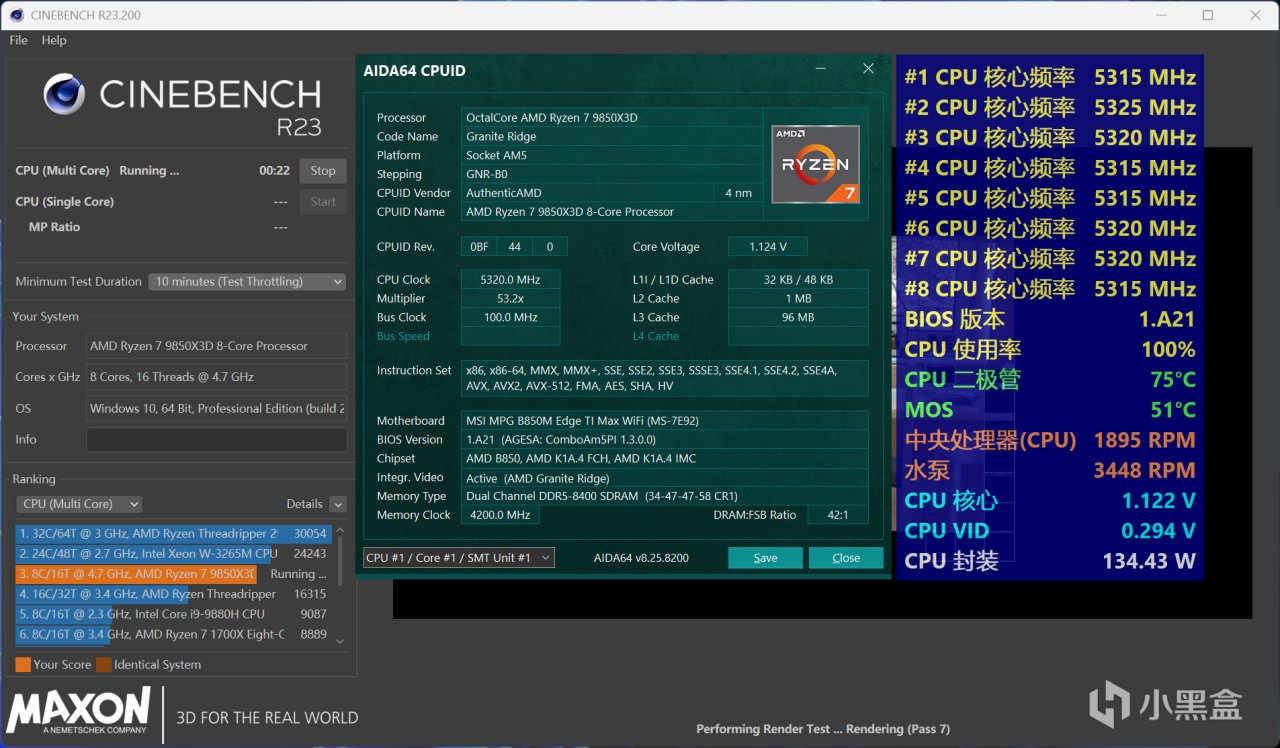
Task: Click Save in AIDA64 CPUID
Action: (x=765, y=558)
